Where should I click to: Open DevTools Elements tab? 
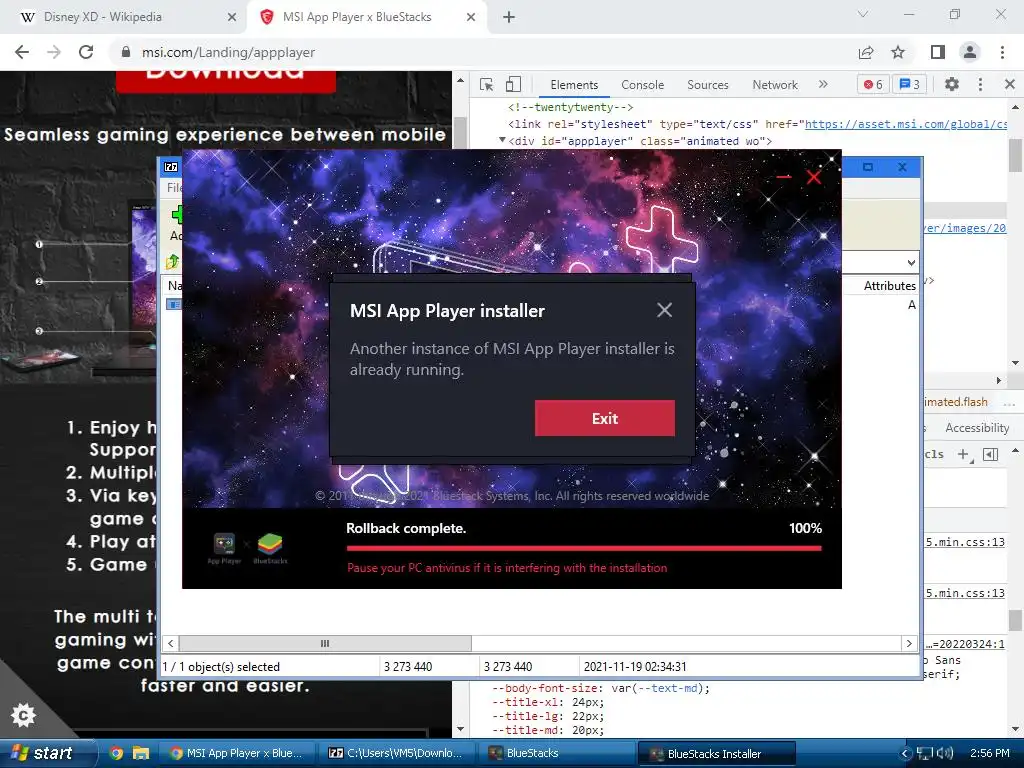click(x=574, y=85)
